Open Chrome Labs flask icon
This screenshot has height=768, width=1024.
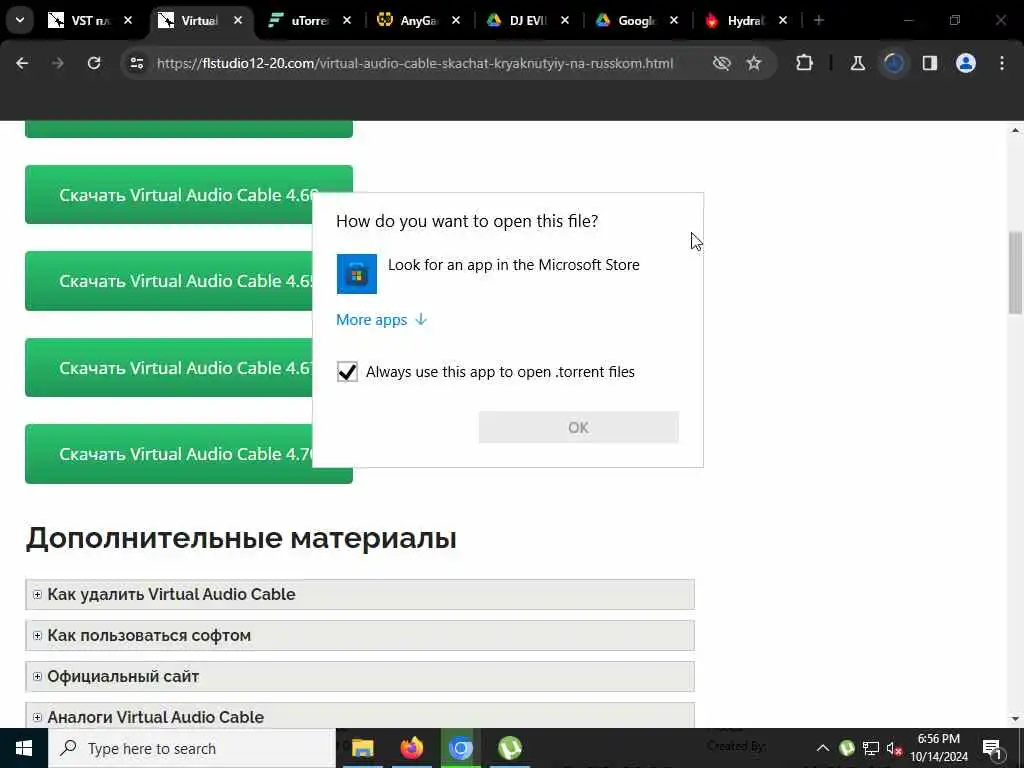pos(857,63)
